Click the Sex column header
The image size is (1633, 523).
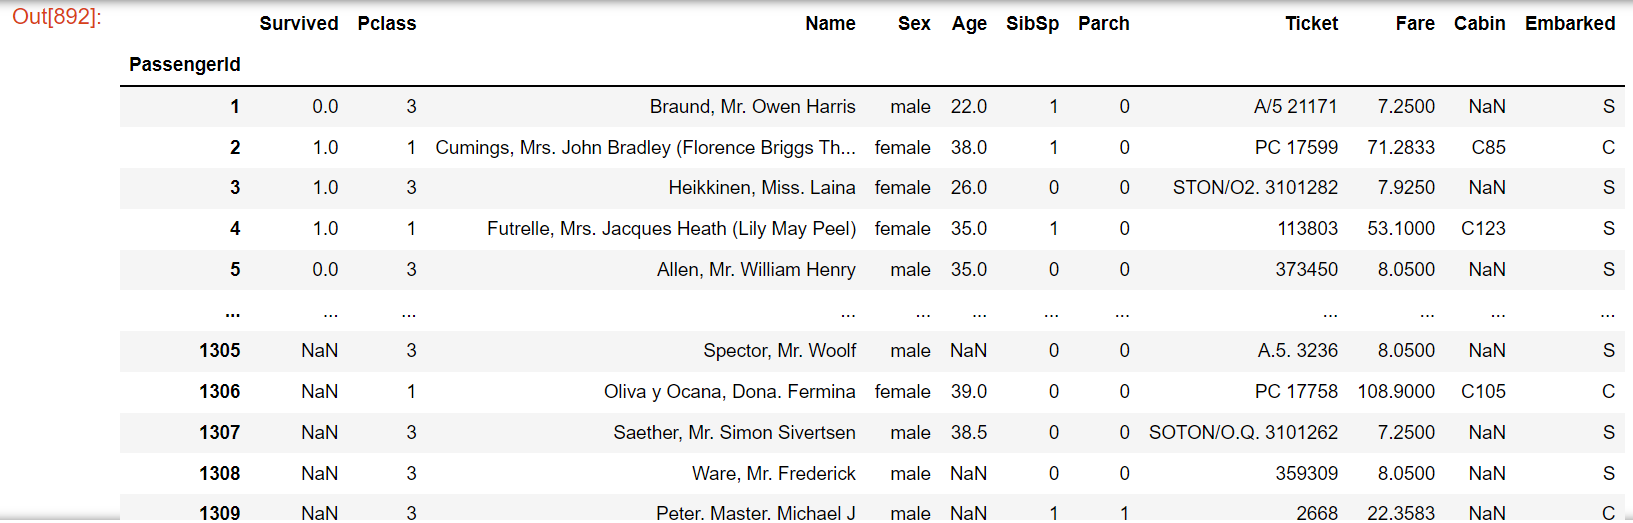pyautogui.click(x=914, y=24)
